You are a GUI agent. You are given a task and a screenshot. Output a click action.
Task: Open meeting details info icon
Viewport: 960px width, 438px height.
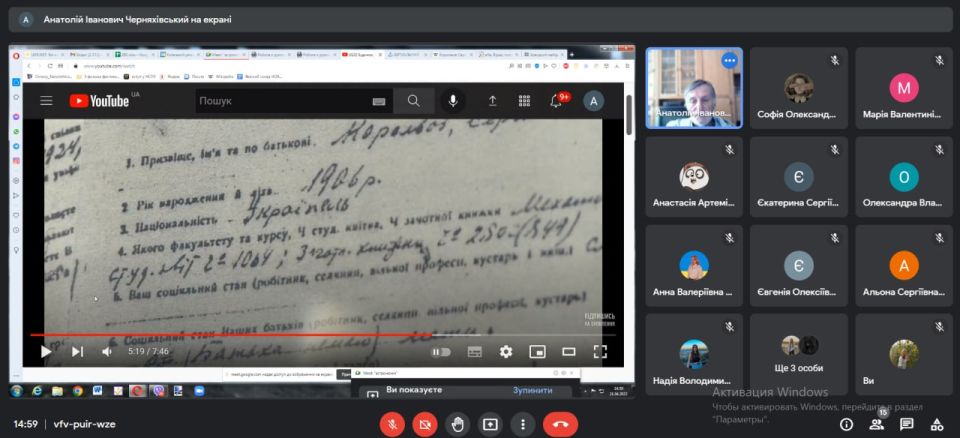tap(846, 424)
